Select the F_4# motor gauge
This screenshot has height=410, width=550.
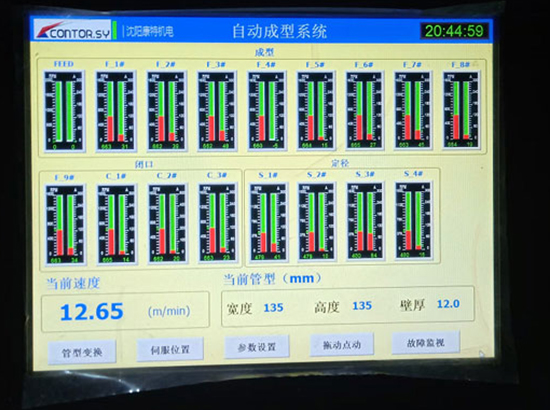pyautogui.click(x=267, y=111)
